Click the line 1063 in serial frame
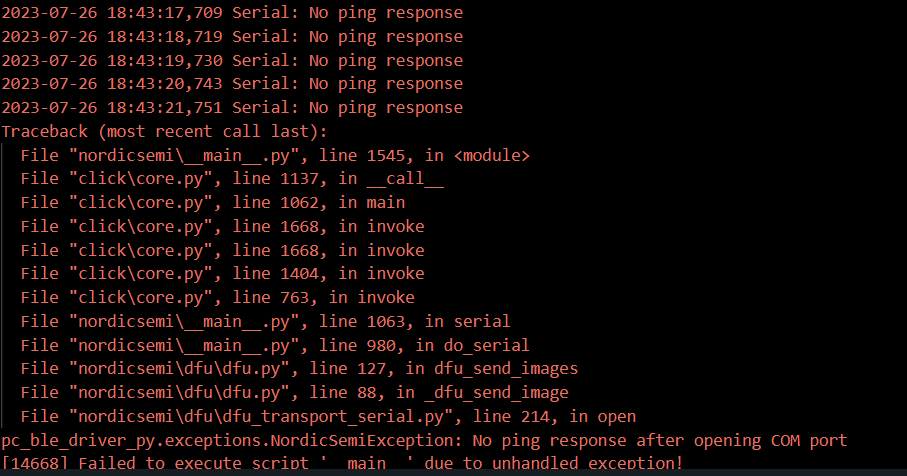Screen dimensions: 907x476 pos(265,321)
